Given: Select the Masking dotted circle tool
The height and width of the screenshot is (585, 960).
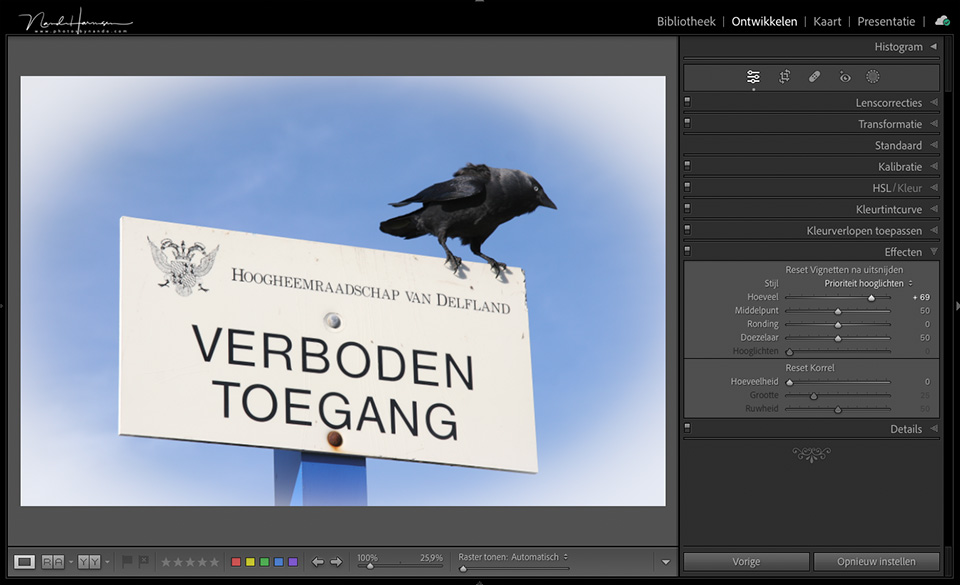Looking at the screenshot, I should [x=872, y=76].
